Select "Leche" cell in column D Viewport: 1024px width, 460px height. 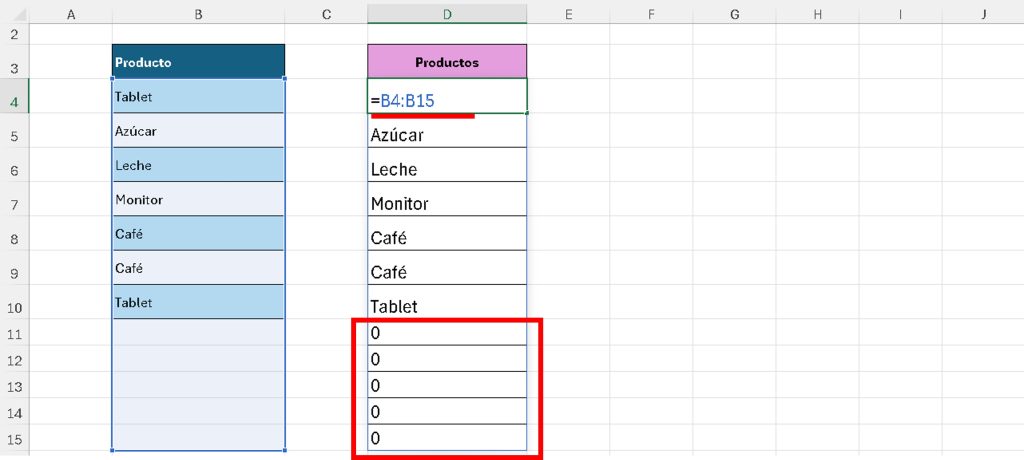pyautogui.click(x=447, y=169)
